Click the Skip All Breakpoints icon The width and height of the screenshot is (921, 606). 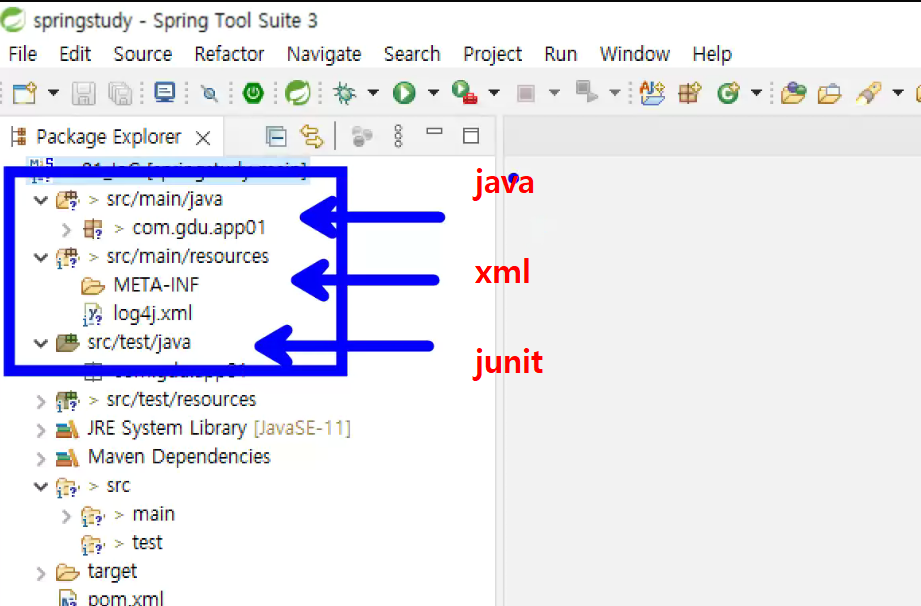click(x=209, y=93)
